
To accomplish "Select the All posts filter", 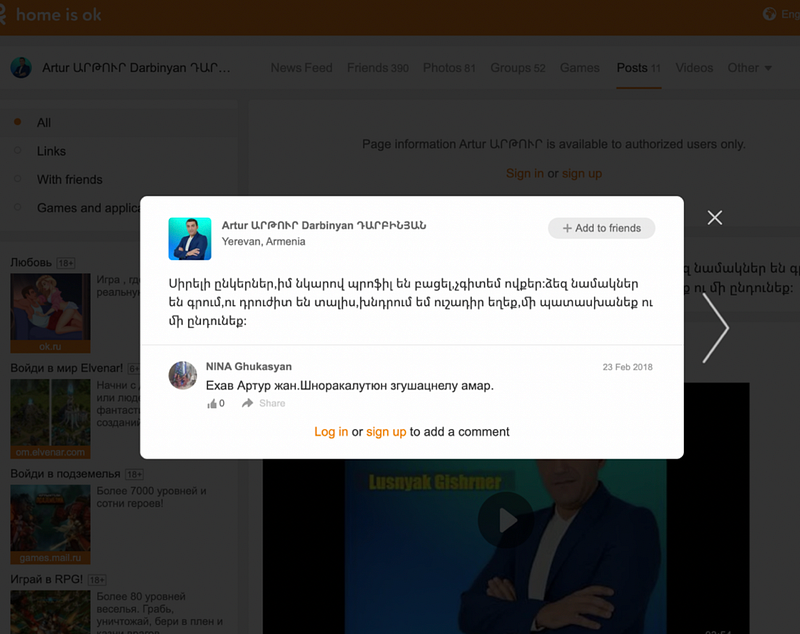I will (x=44, y=123).
